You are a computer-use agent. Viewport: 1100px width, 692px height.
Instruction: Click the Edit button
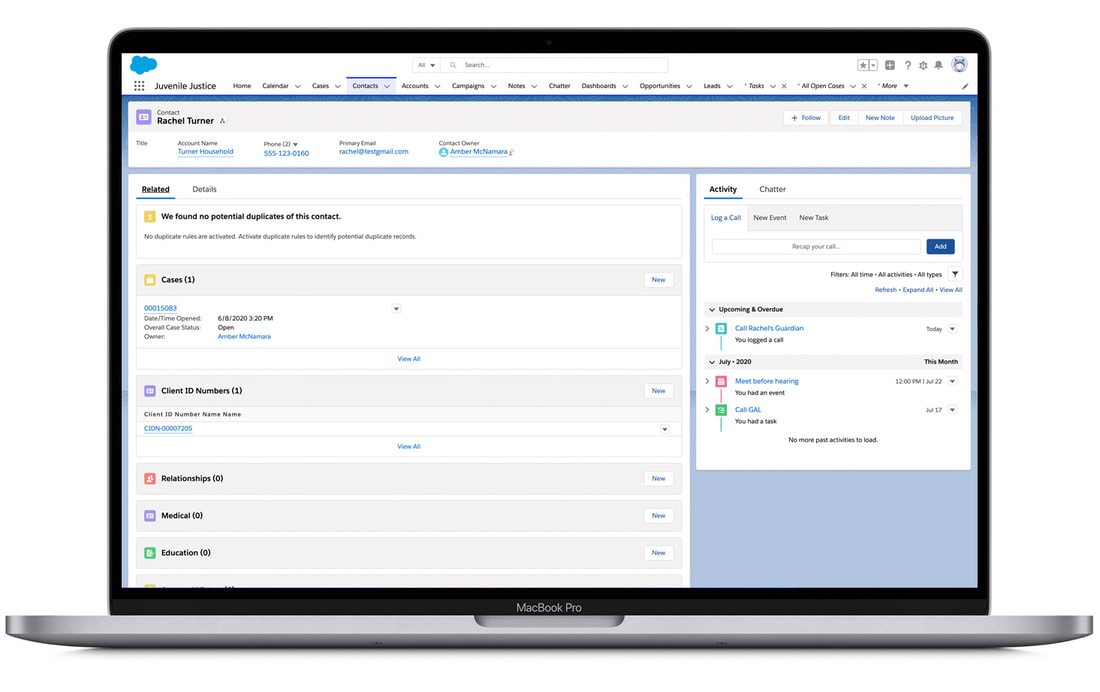tap(844, 118)
